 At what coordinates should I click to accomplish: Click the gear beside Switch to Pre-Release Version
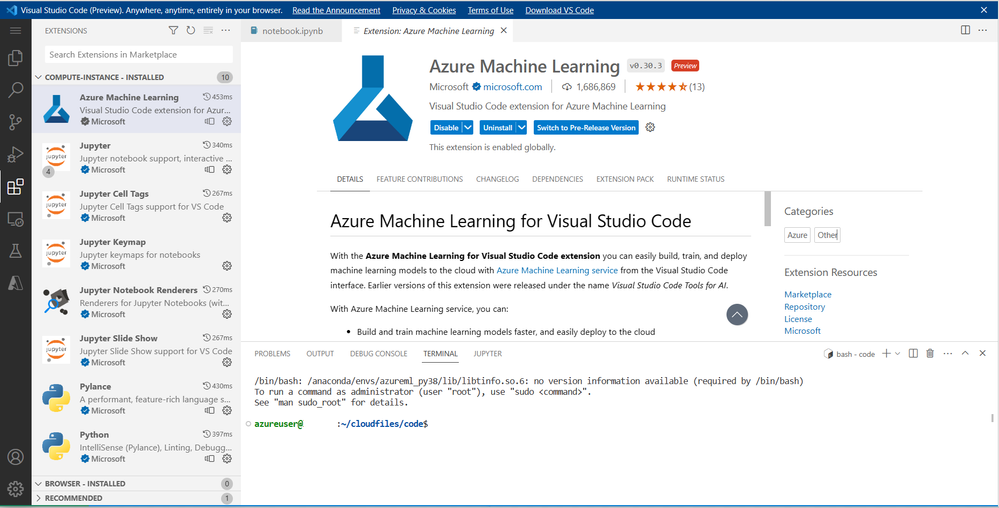click(x=650, y=127)
